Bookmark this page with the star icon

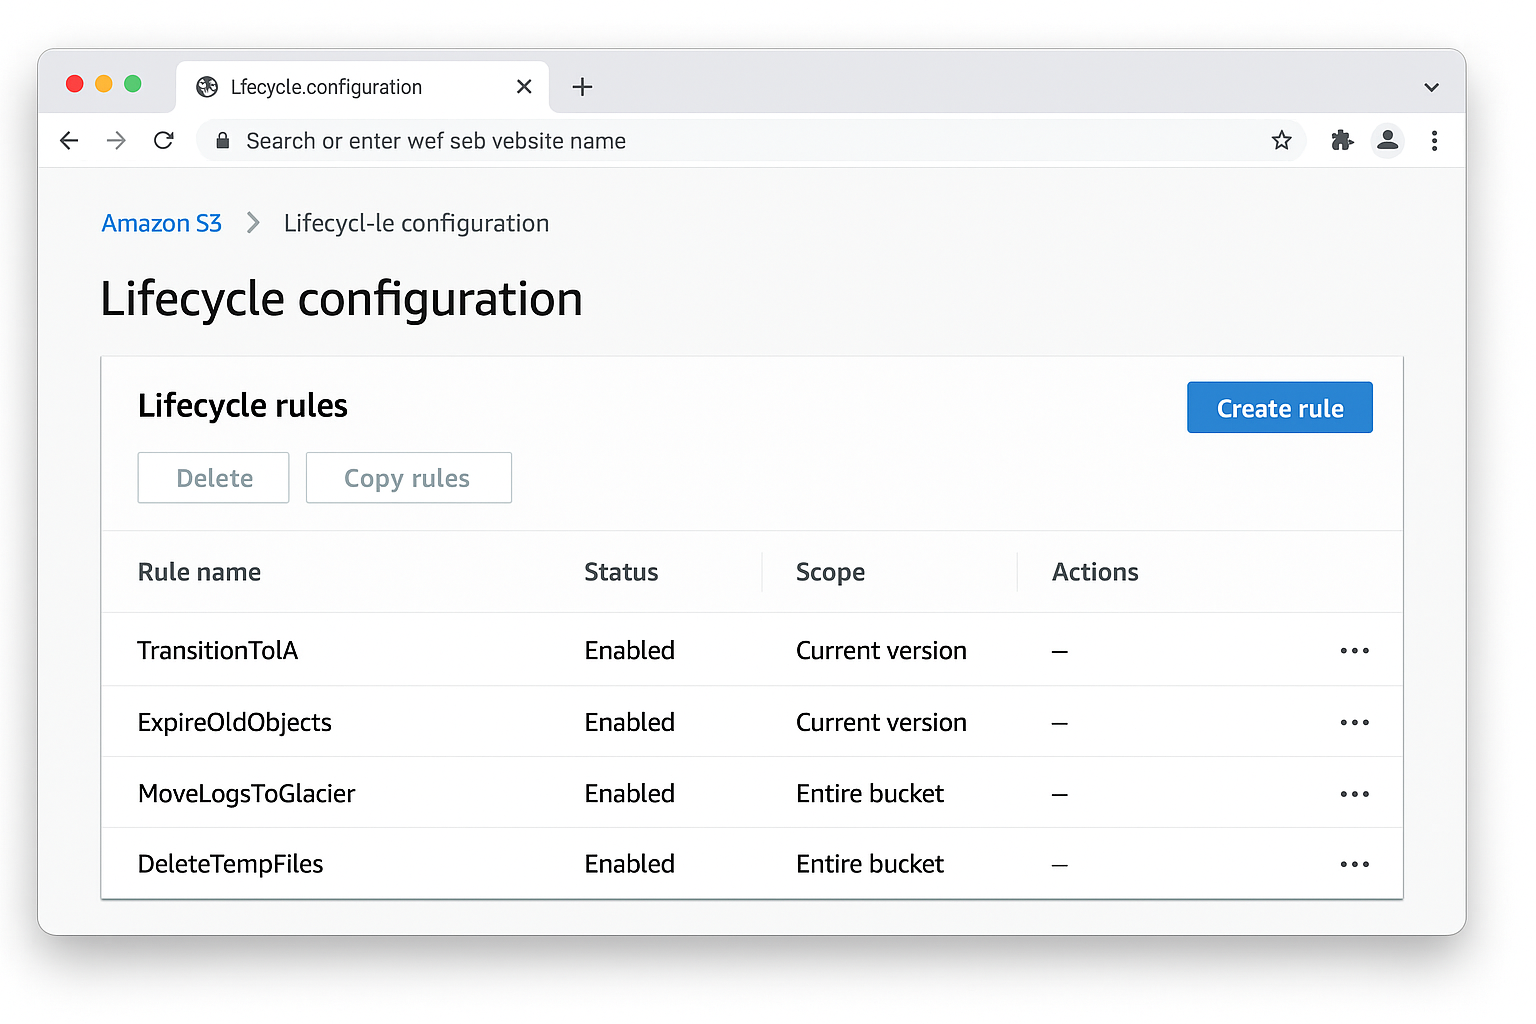point(1282,140)
